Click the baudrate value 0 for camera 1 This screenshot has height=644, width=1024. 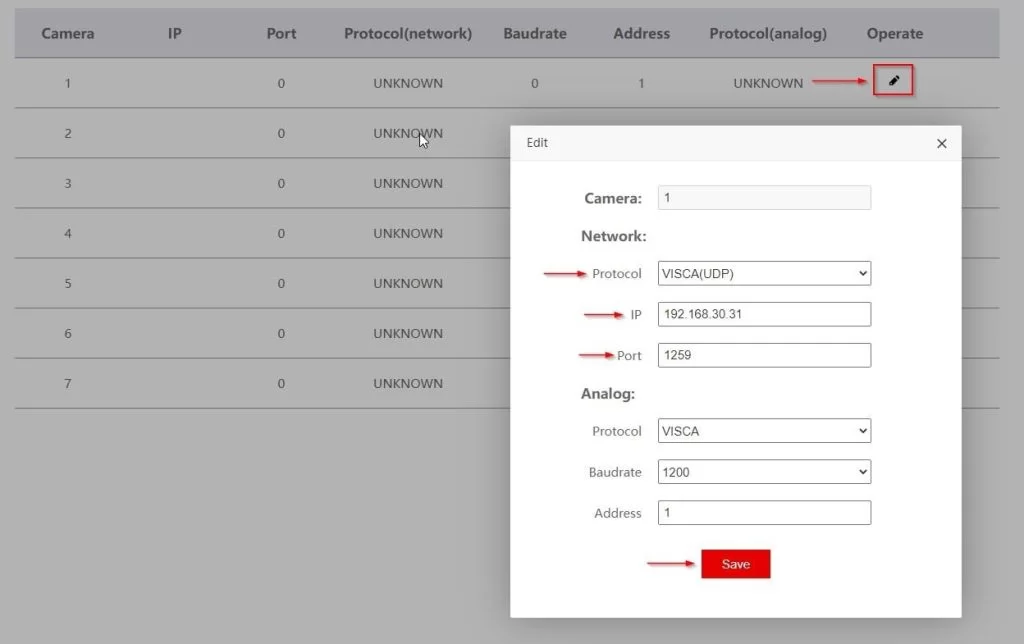click(535, 83)
